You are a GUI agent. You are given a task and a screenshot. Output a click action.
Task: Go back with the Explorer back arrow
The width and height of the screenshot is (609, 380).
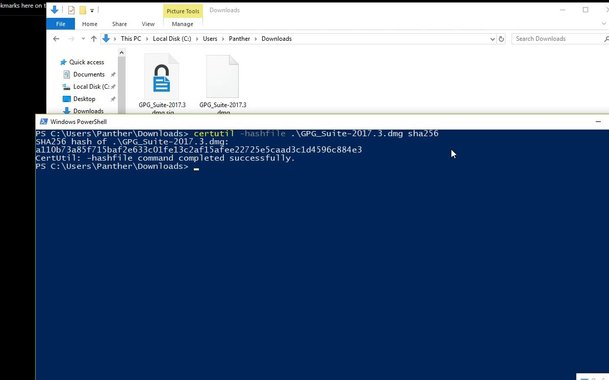[x=56, y=39]
